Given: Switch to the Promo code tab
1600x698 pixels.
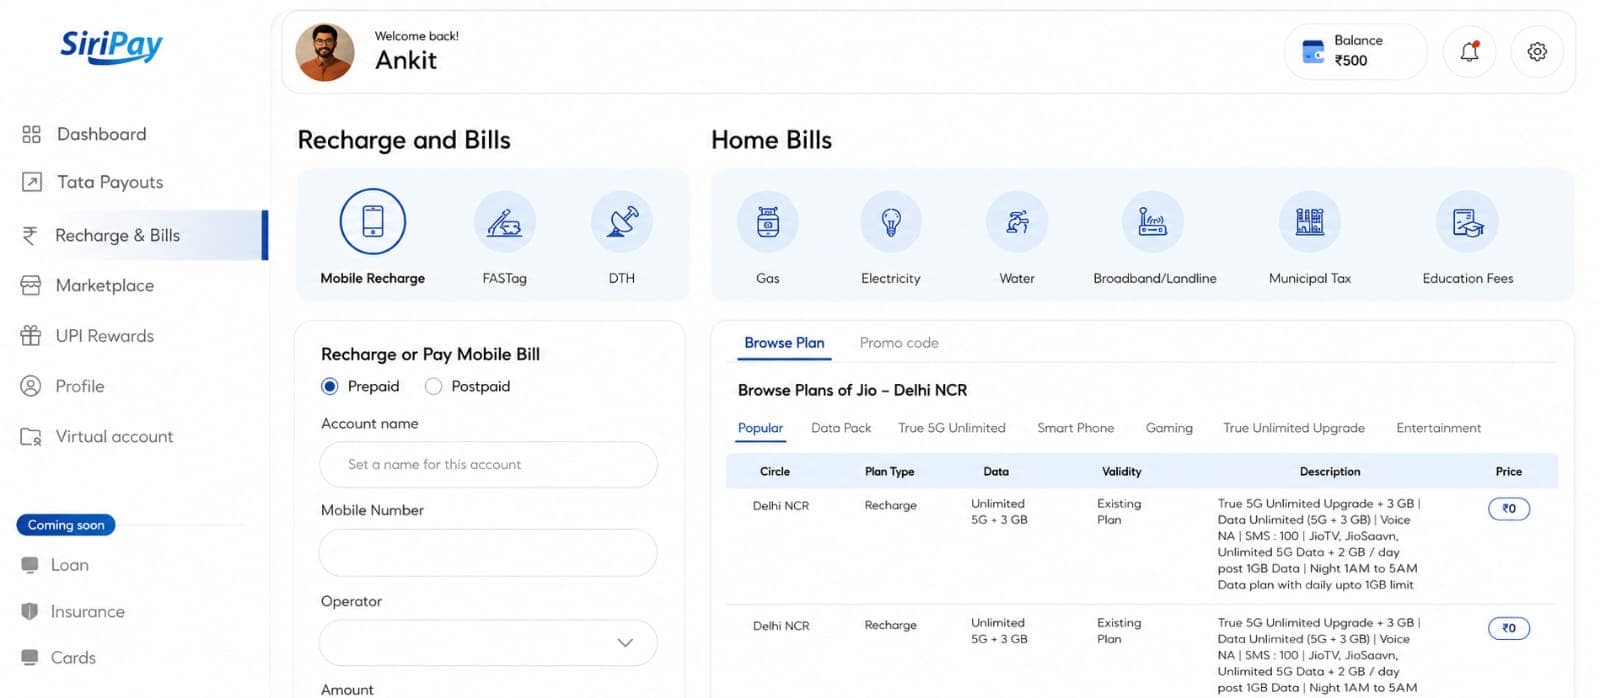Looking at the screenshot, I should [899, 343].
